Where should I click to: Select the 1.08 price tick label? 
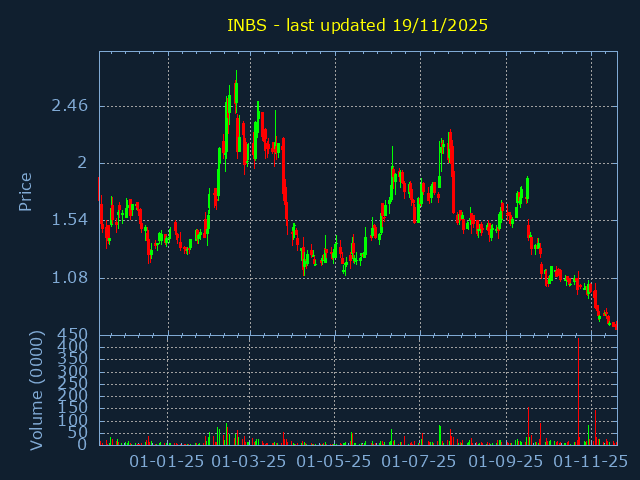pos(69,278)
